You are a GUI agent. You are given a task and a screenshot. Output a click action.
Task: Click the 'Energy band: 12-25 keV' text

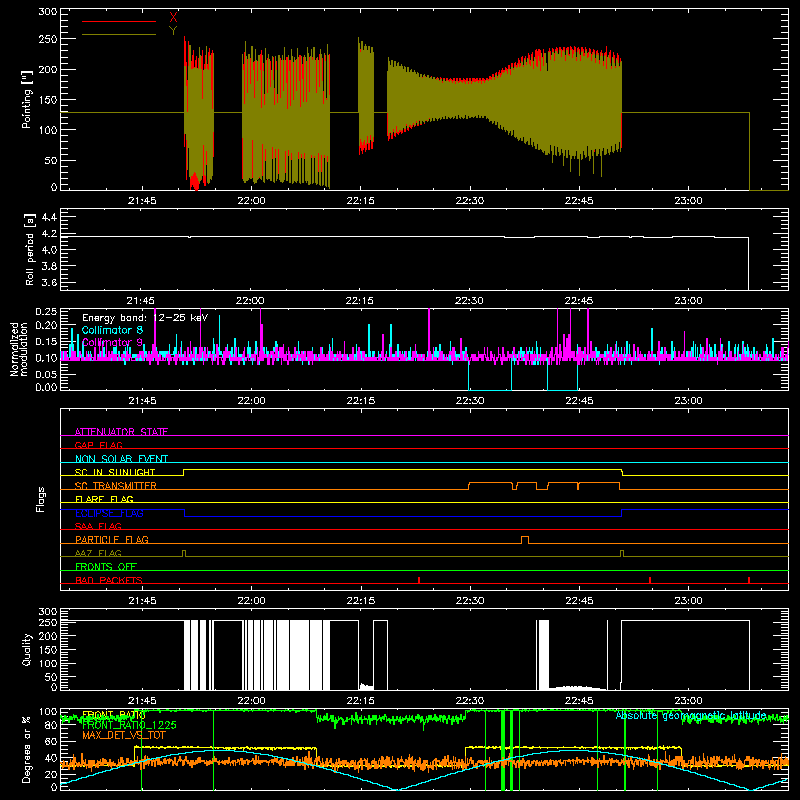click(145, 318)
